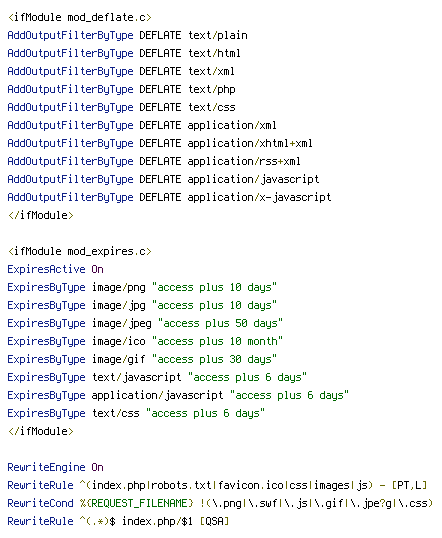Click the image/ico 10 month line
The height and width of the screenshot is (538, 442).
145,341
